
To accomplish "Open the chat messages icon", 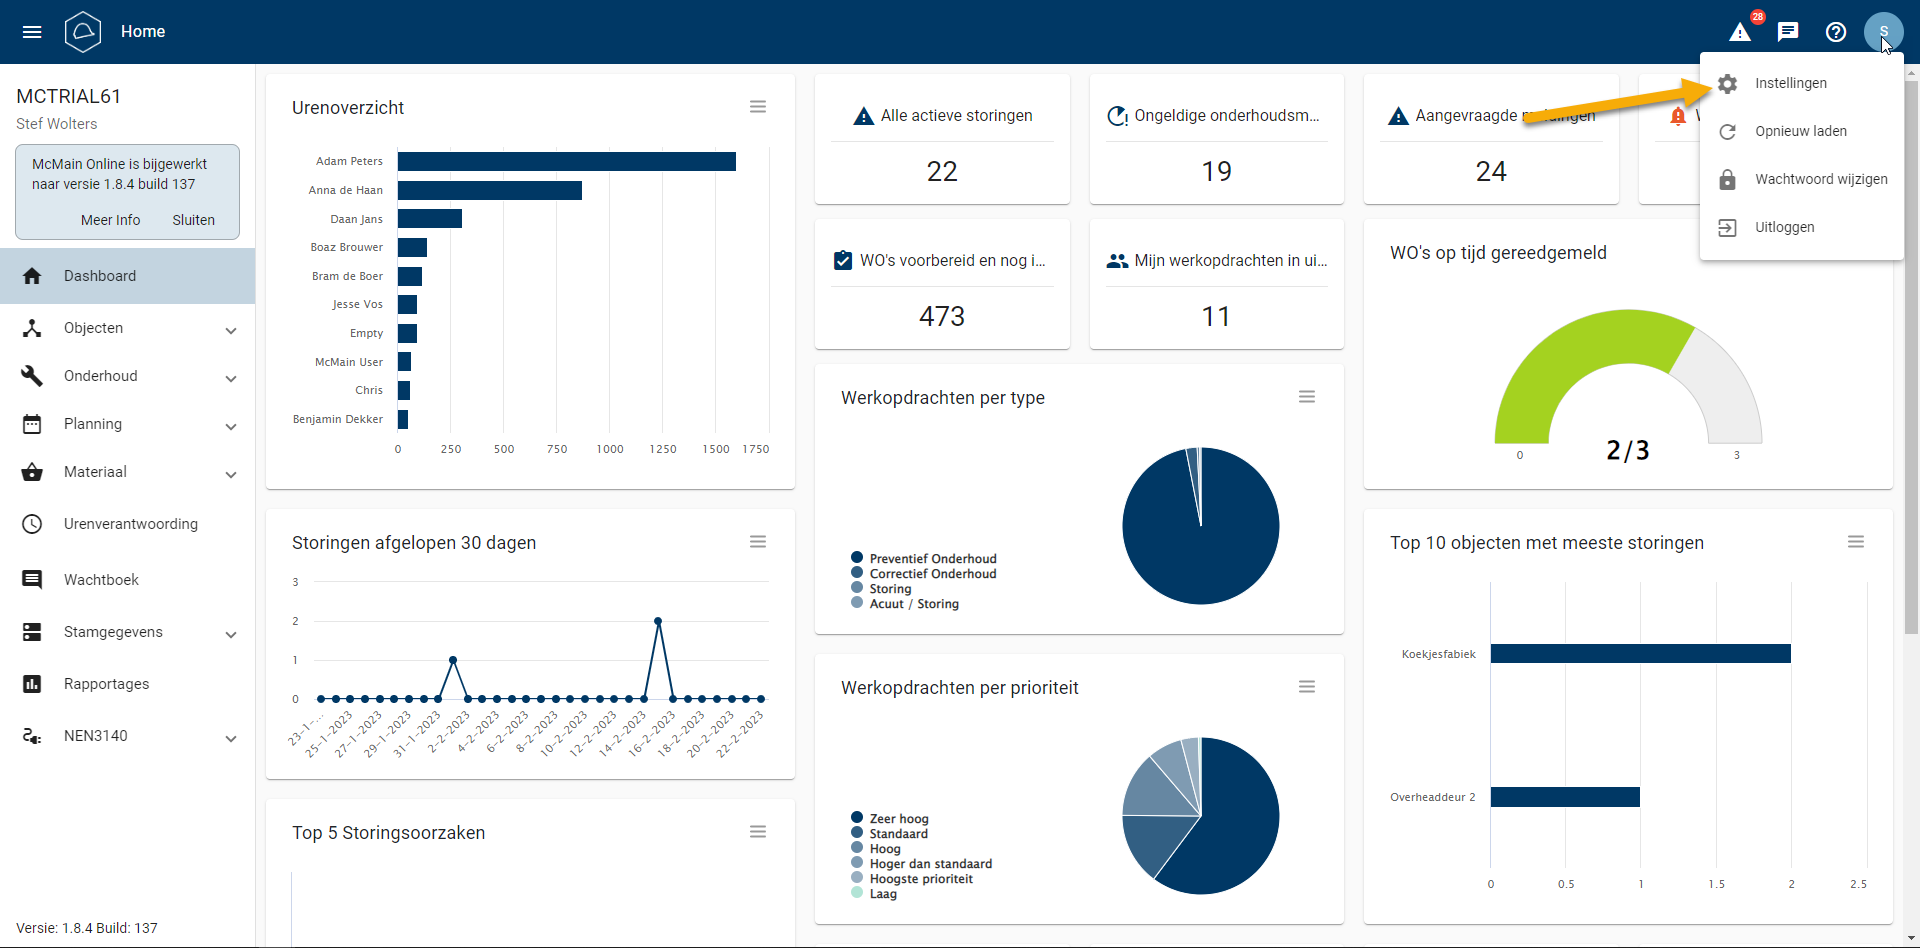I will pyautogui.click(x=1788, y=32).
